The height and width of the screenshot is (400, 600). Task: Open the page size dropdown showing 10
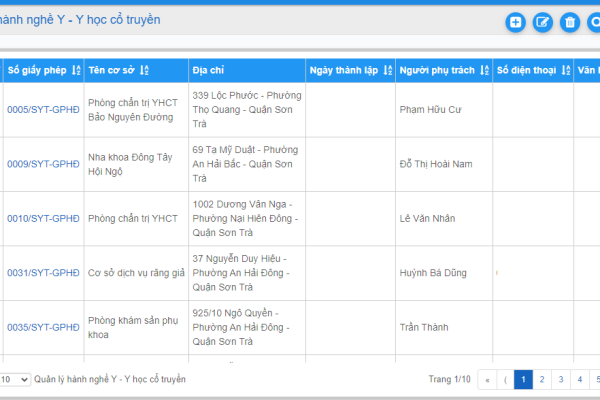[x=15, y=379]
